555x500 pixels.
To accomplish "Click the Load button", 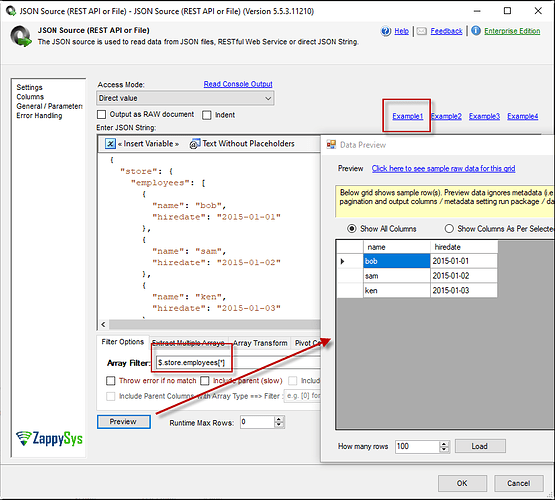I will [480, 446].
